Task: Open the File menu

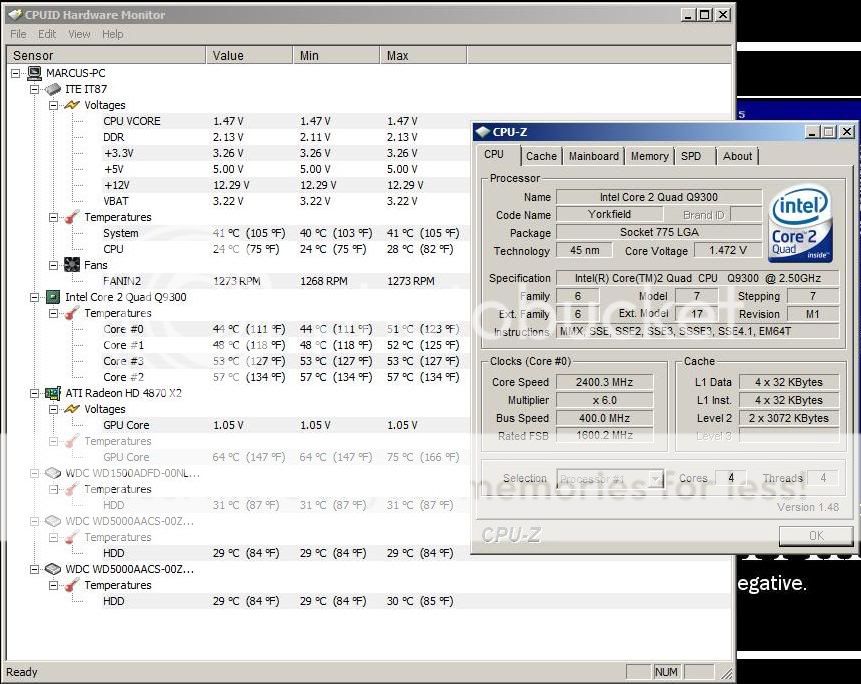Action: tap(17, 33)
